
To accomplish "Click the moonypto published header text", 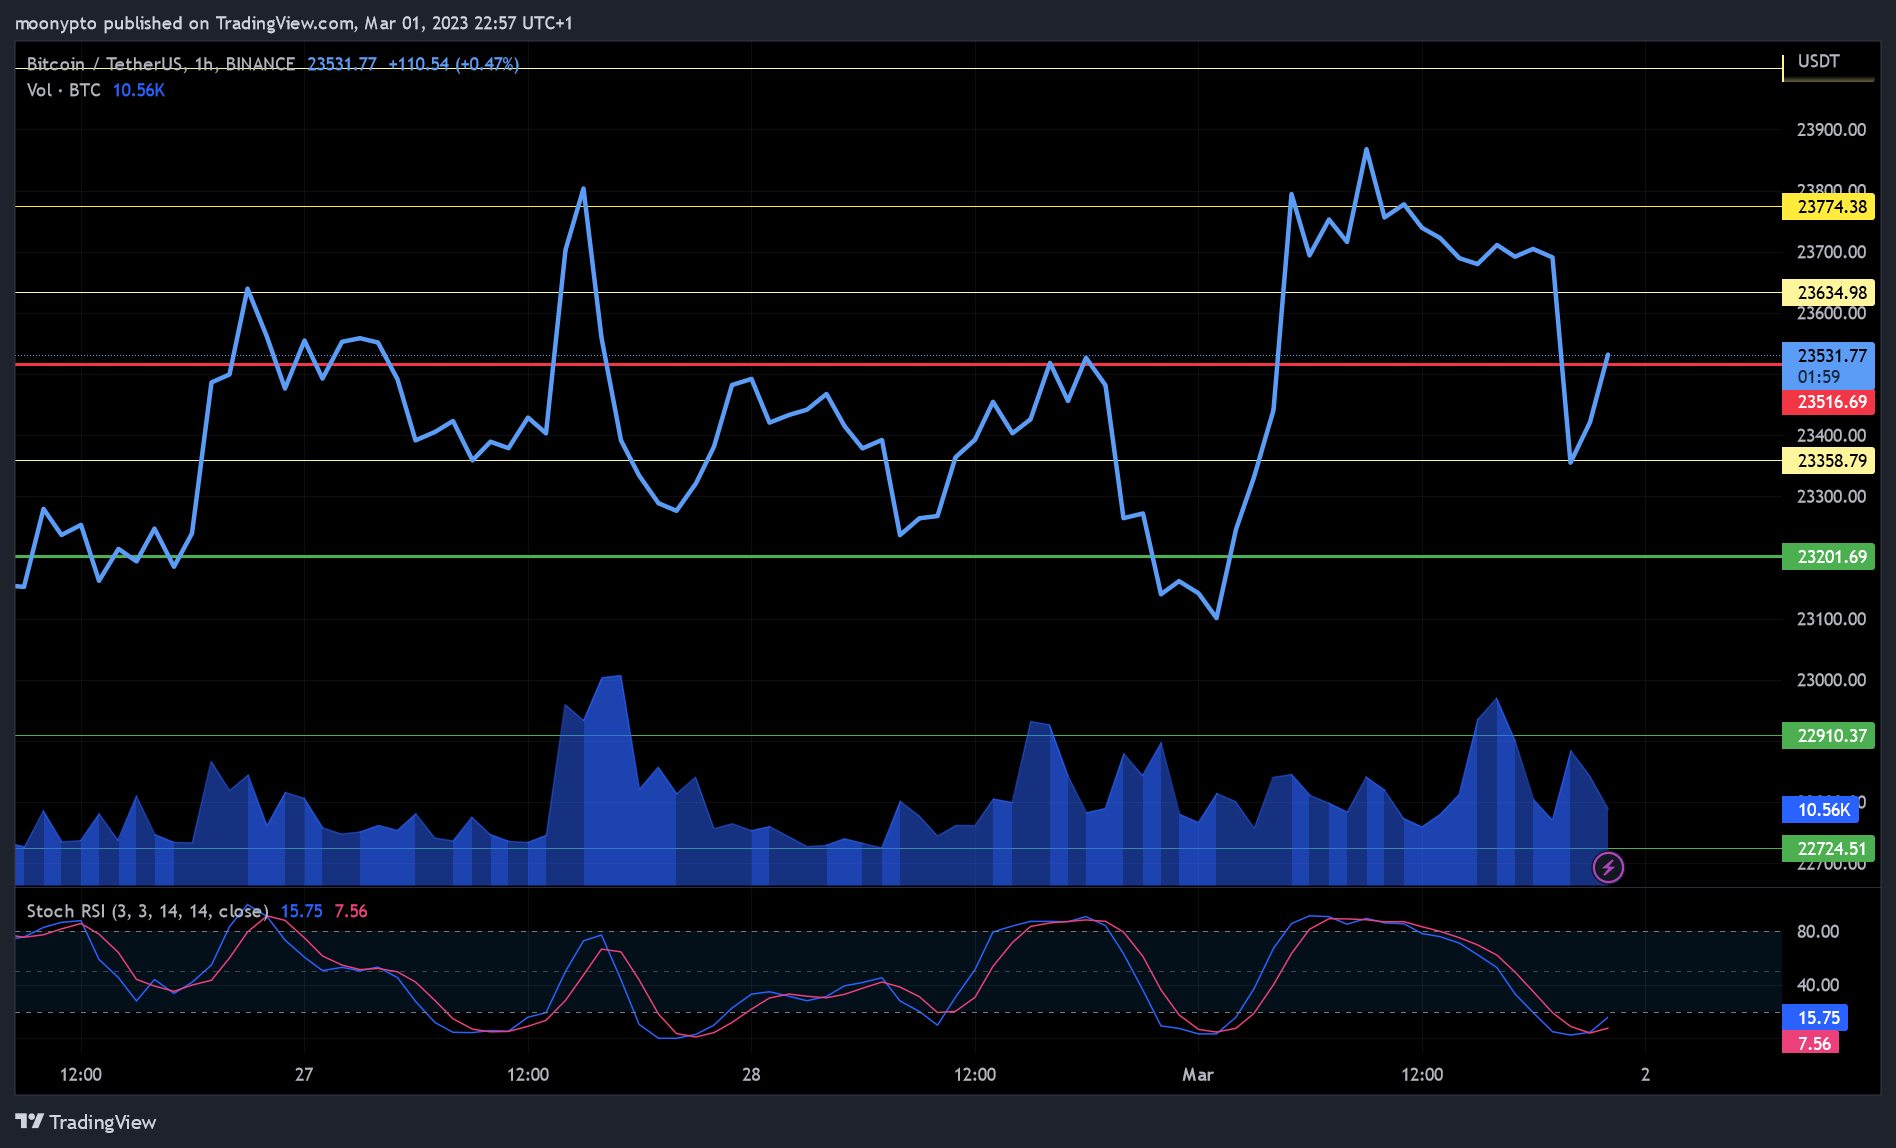I will point(293,23).
